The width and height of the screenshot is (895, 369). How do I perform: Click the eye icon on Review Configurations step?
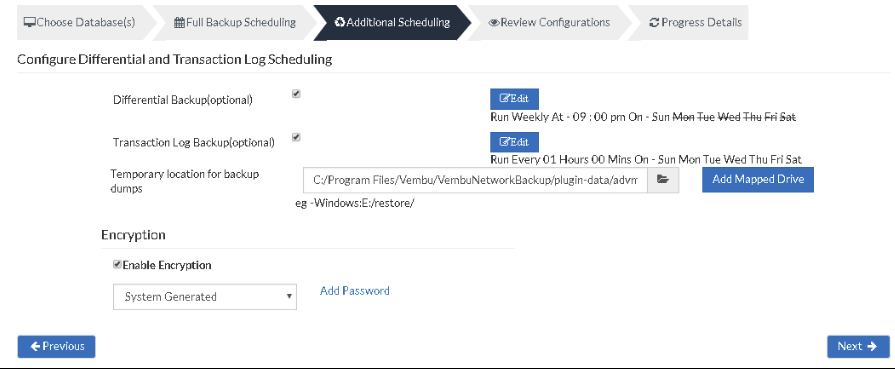494,23
